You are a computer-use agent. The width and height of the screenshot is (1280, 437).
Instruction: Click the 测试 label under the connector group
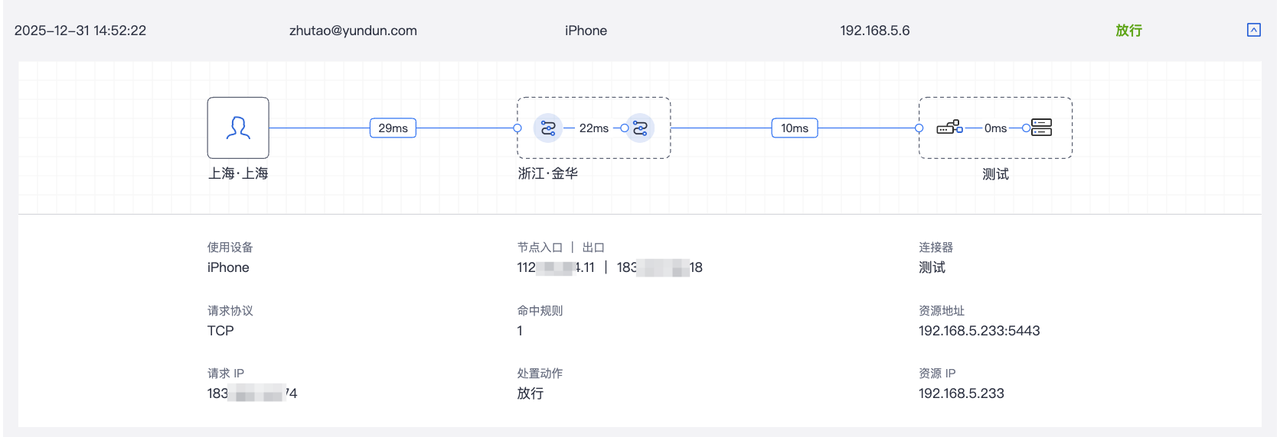tap(996, 174)
